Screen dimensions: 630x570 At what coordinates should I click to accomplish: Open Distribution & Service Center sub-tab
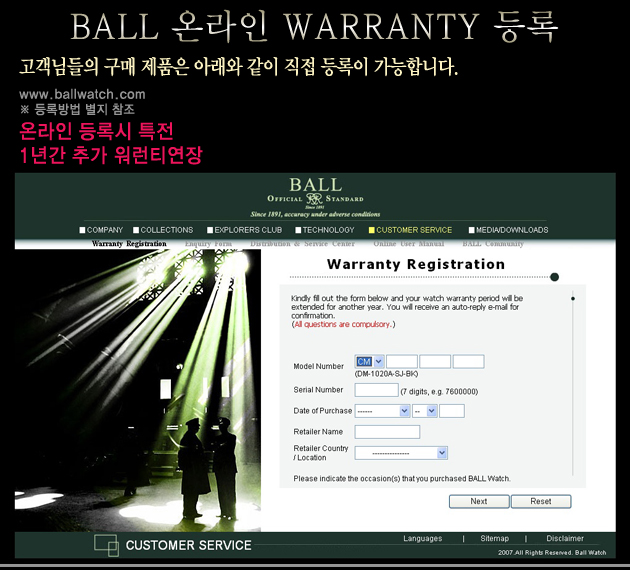point(303,243)
